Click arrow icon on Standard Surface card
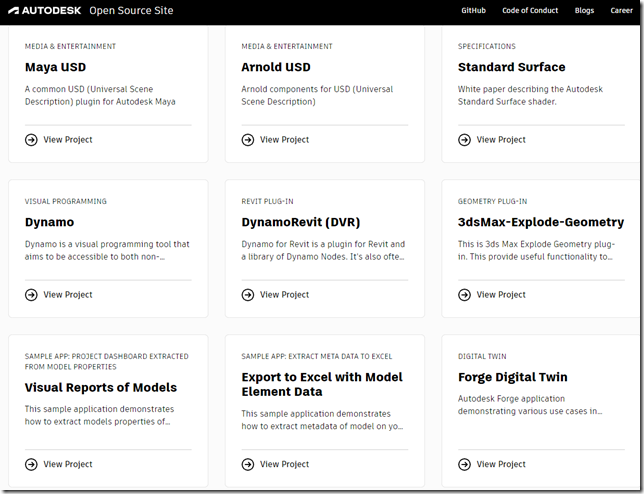The image size is (644, 494). click(x=465, y=140)
